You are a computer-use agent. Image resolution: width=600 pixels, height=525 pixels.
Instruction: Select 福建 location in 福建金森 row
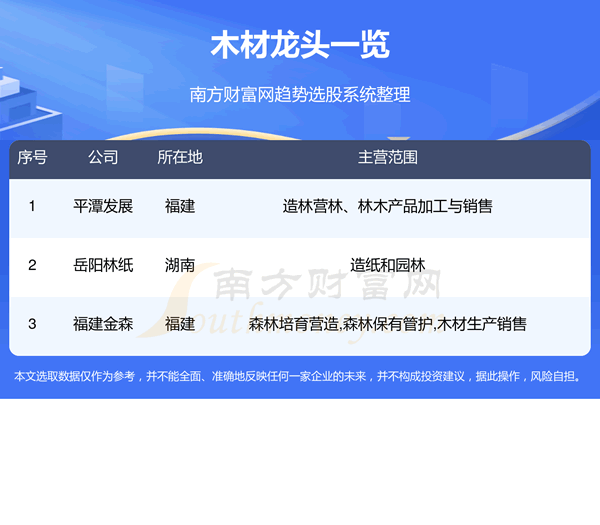coord(180,324)
